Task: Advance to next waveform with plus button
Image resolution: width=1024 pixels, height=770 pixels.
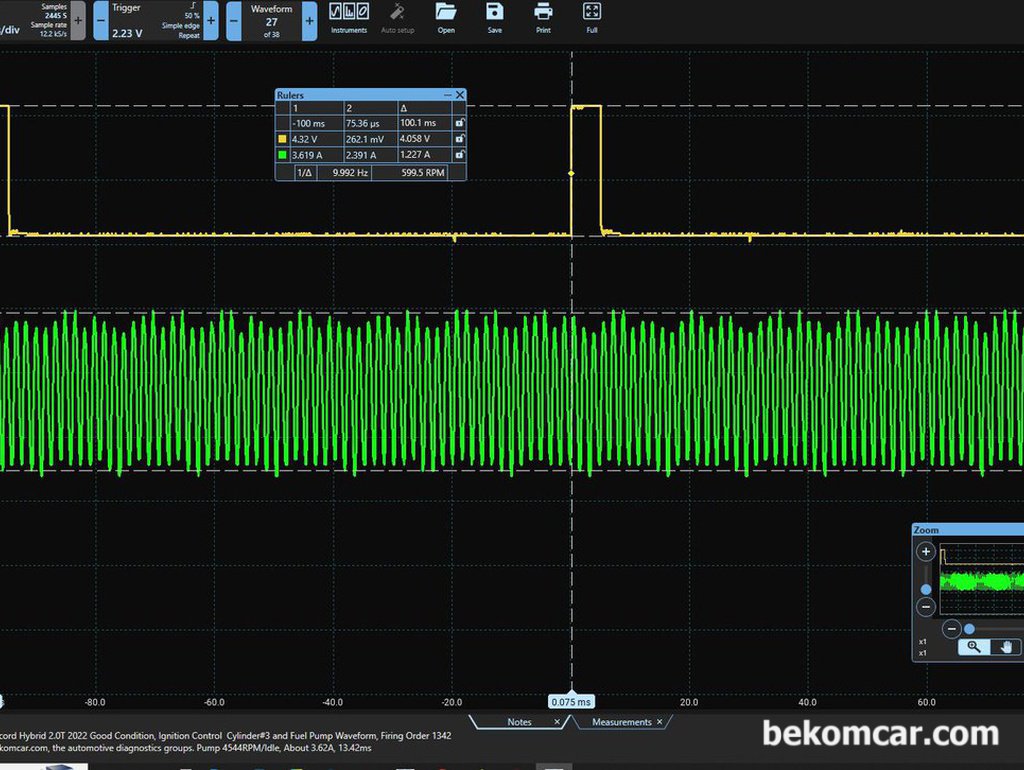Action: point(310,21)
